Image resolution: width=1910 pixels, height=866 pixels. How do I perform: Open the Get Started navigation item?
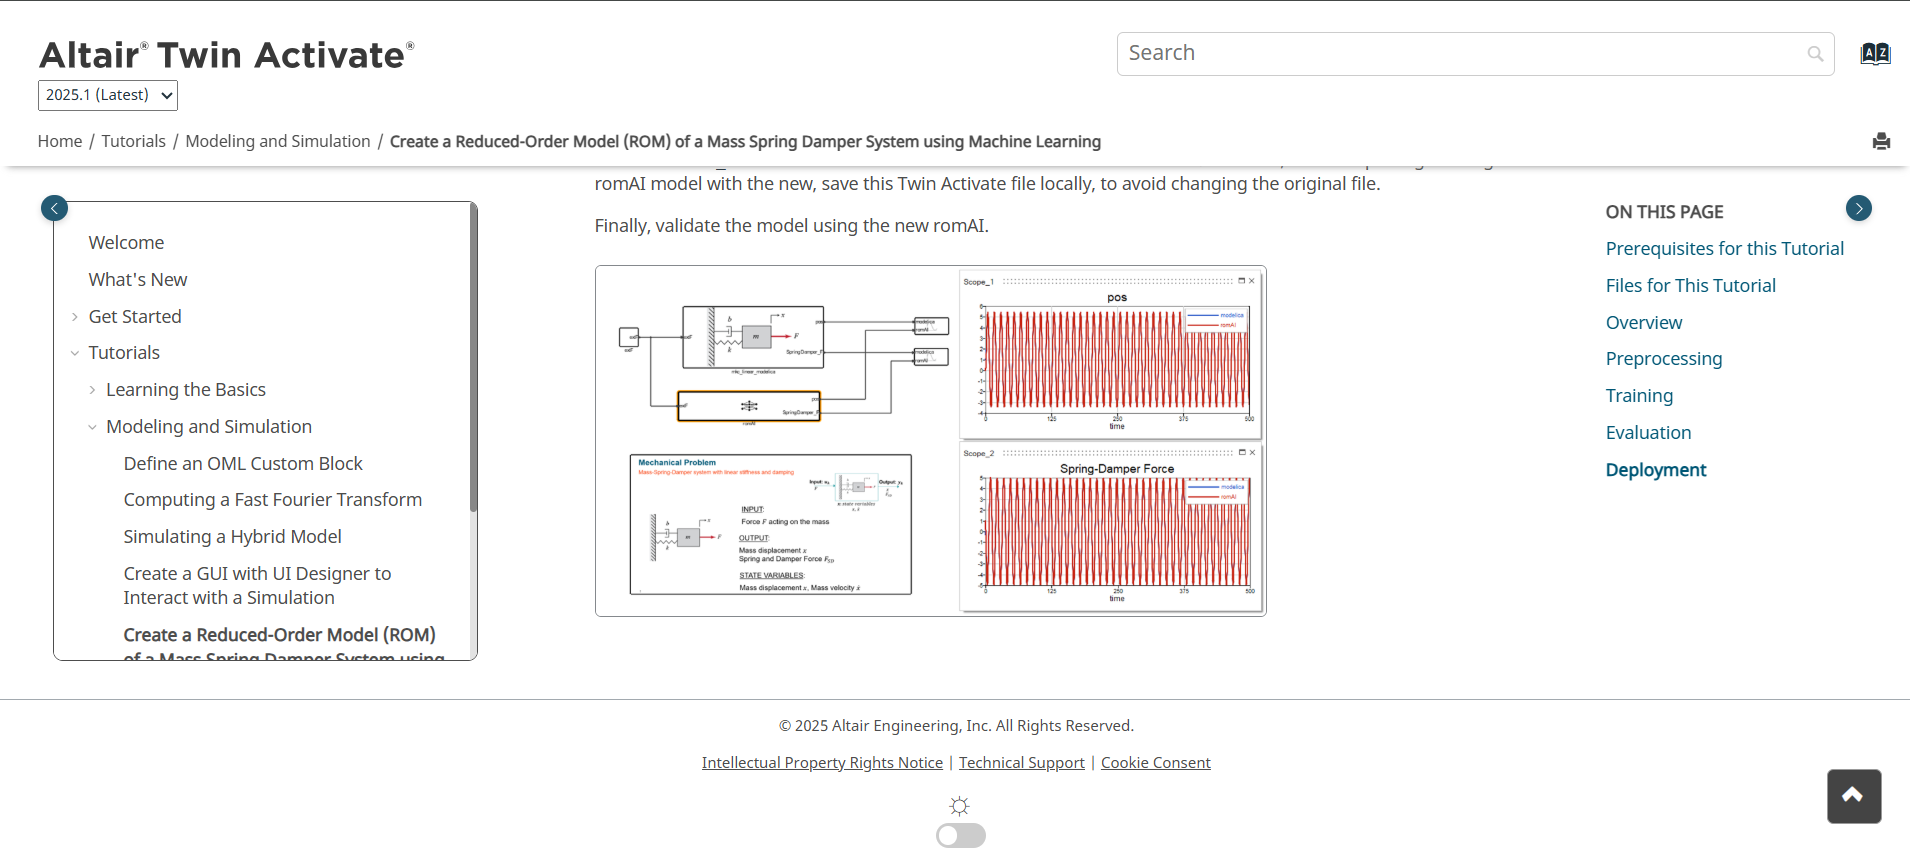point(135,317)
